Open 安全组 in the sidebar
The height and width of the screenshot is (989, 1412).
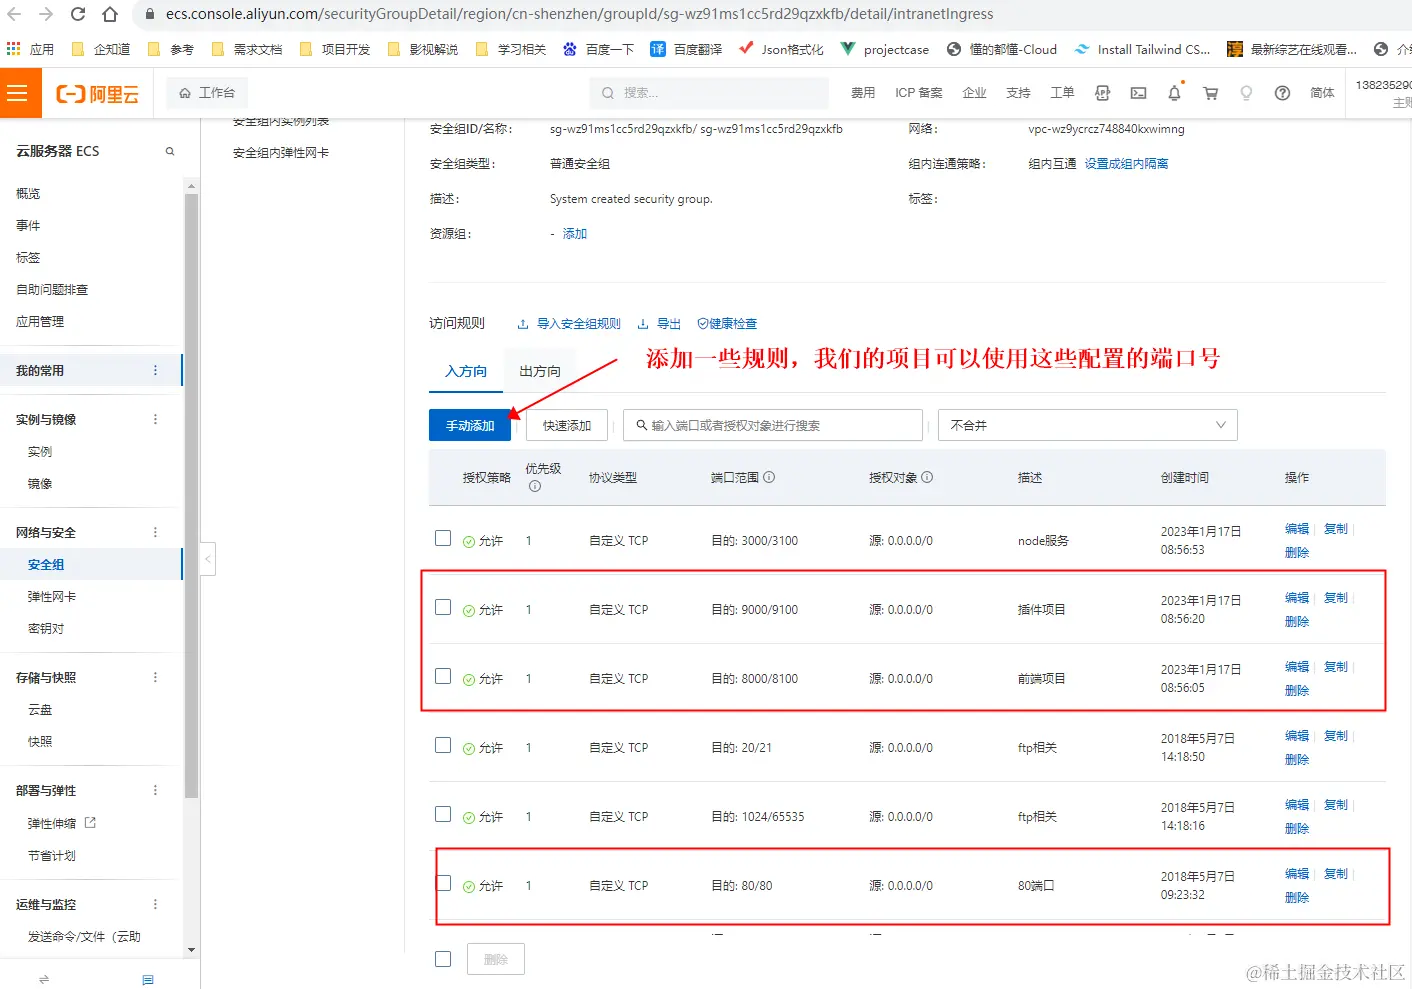[46, 565]
